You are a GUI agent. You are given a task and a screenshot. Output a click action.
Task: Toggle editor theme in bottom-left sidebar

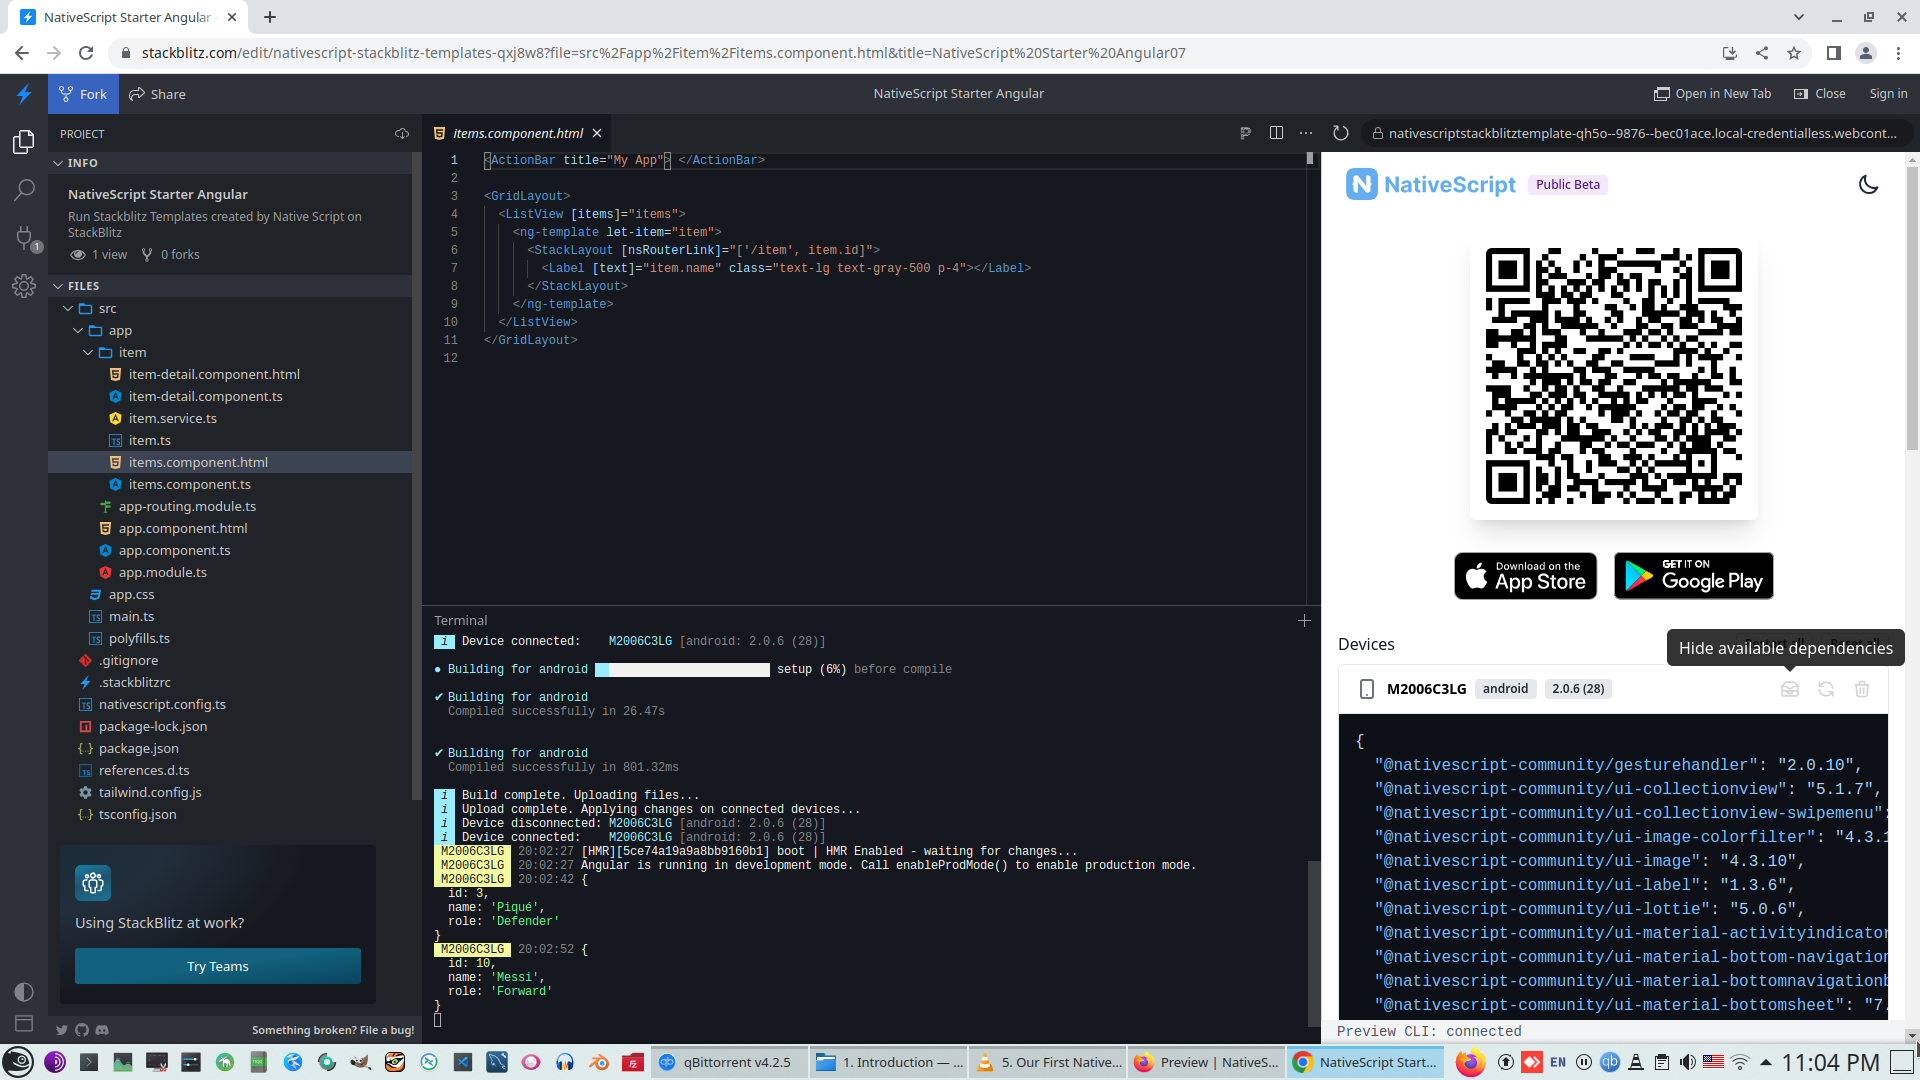pos(24,991)
